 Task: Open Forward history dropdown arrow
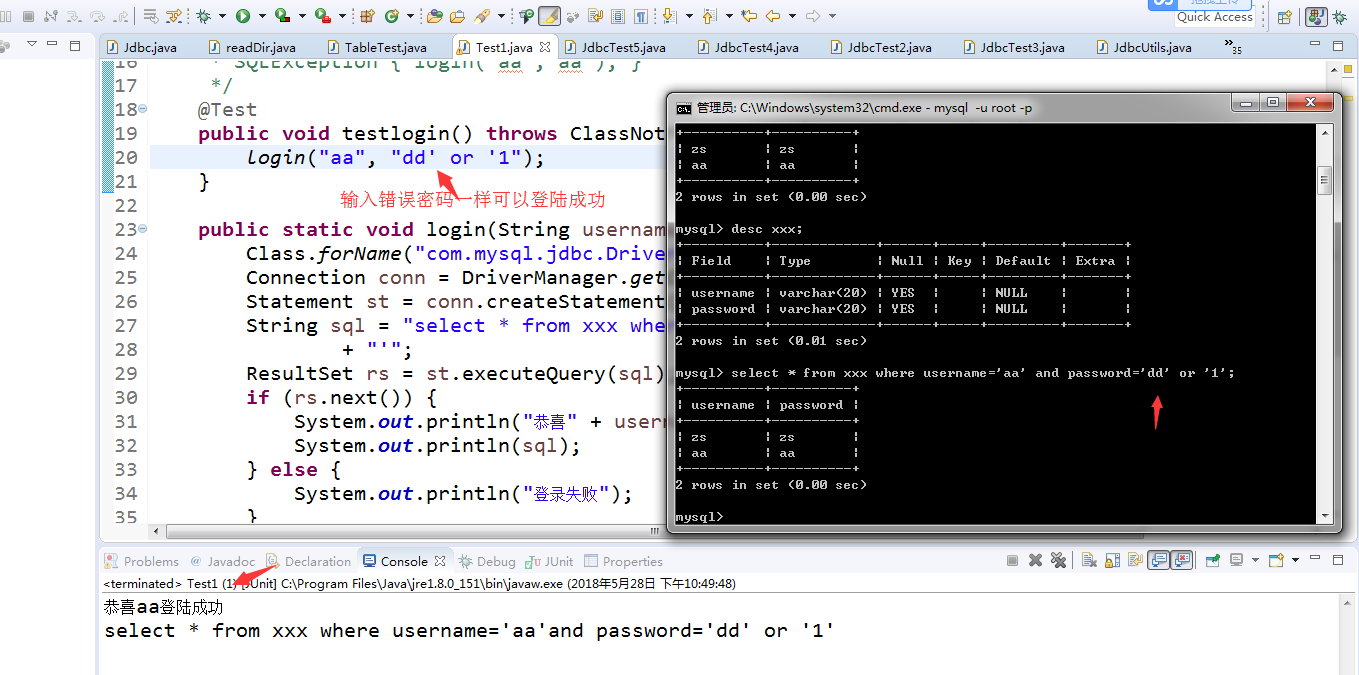[833, 16]
